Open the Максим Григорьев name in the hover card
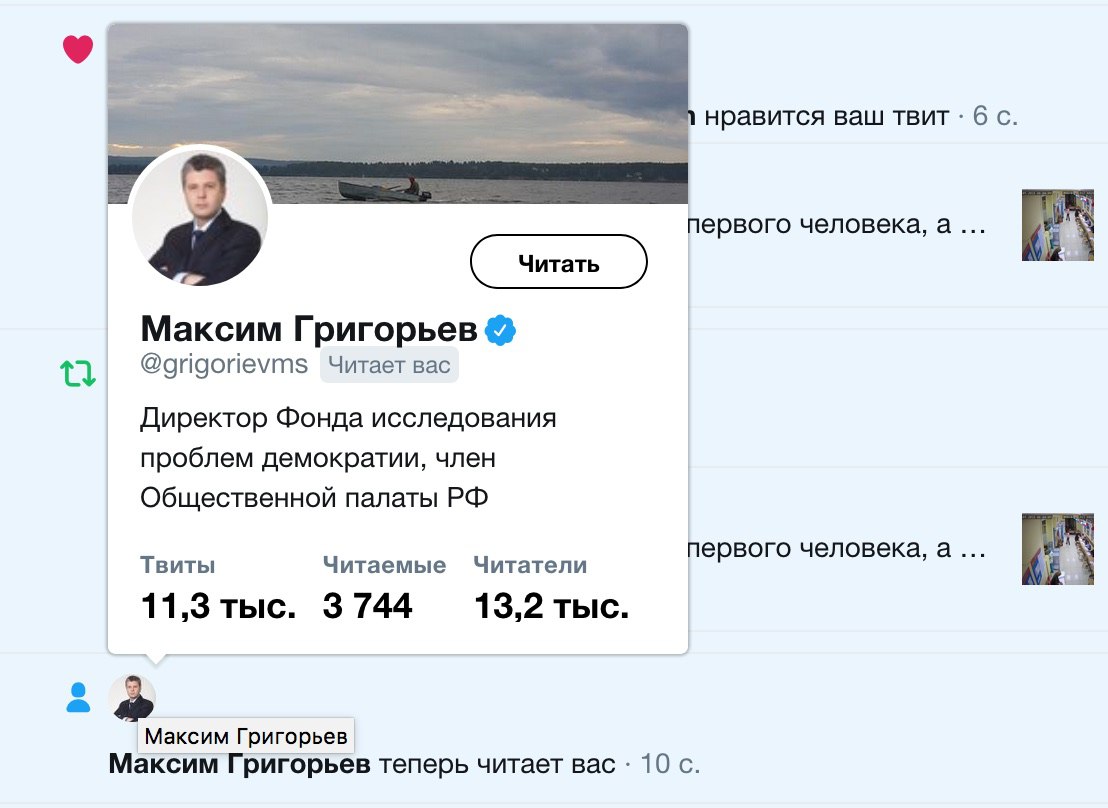Image resolution: width=1108 pixels, height=808 pixels. (309, 329)
